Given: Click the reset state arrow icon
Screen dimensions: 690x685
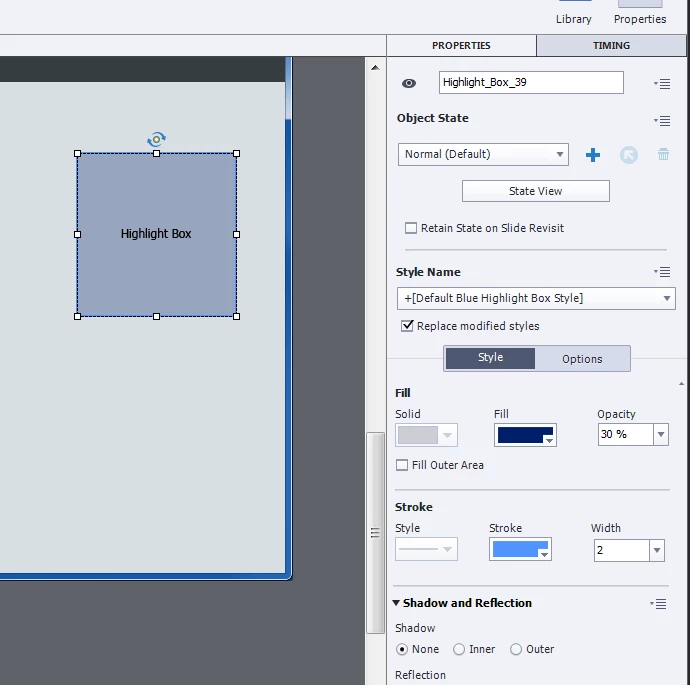Looking at the screenshot, I should click(x=628, y=155).
